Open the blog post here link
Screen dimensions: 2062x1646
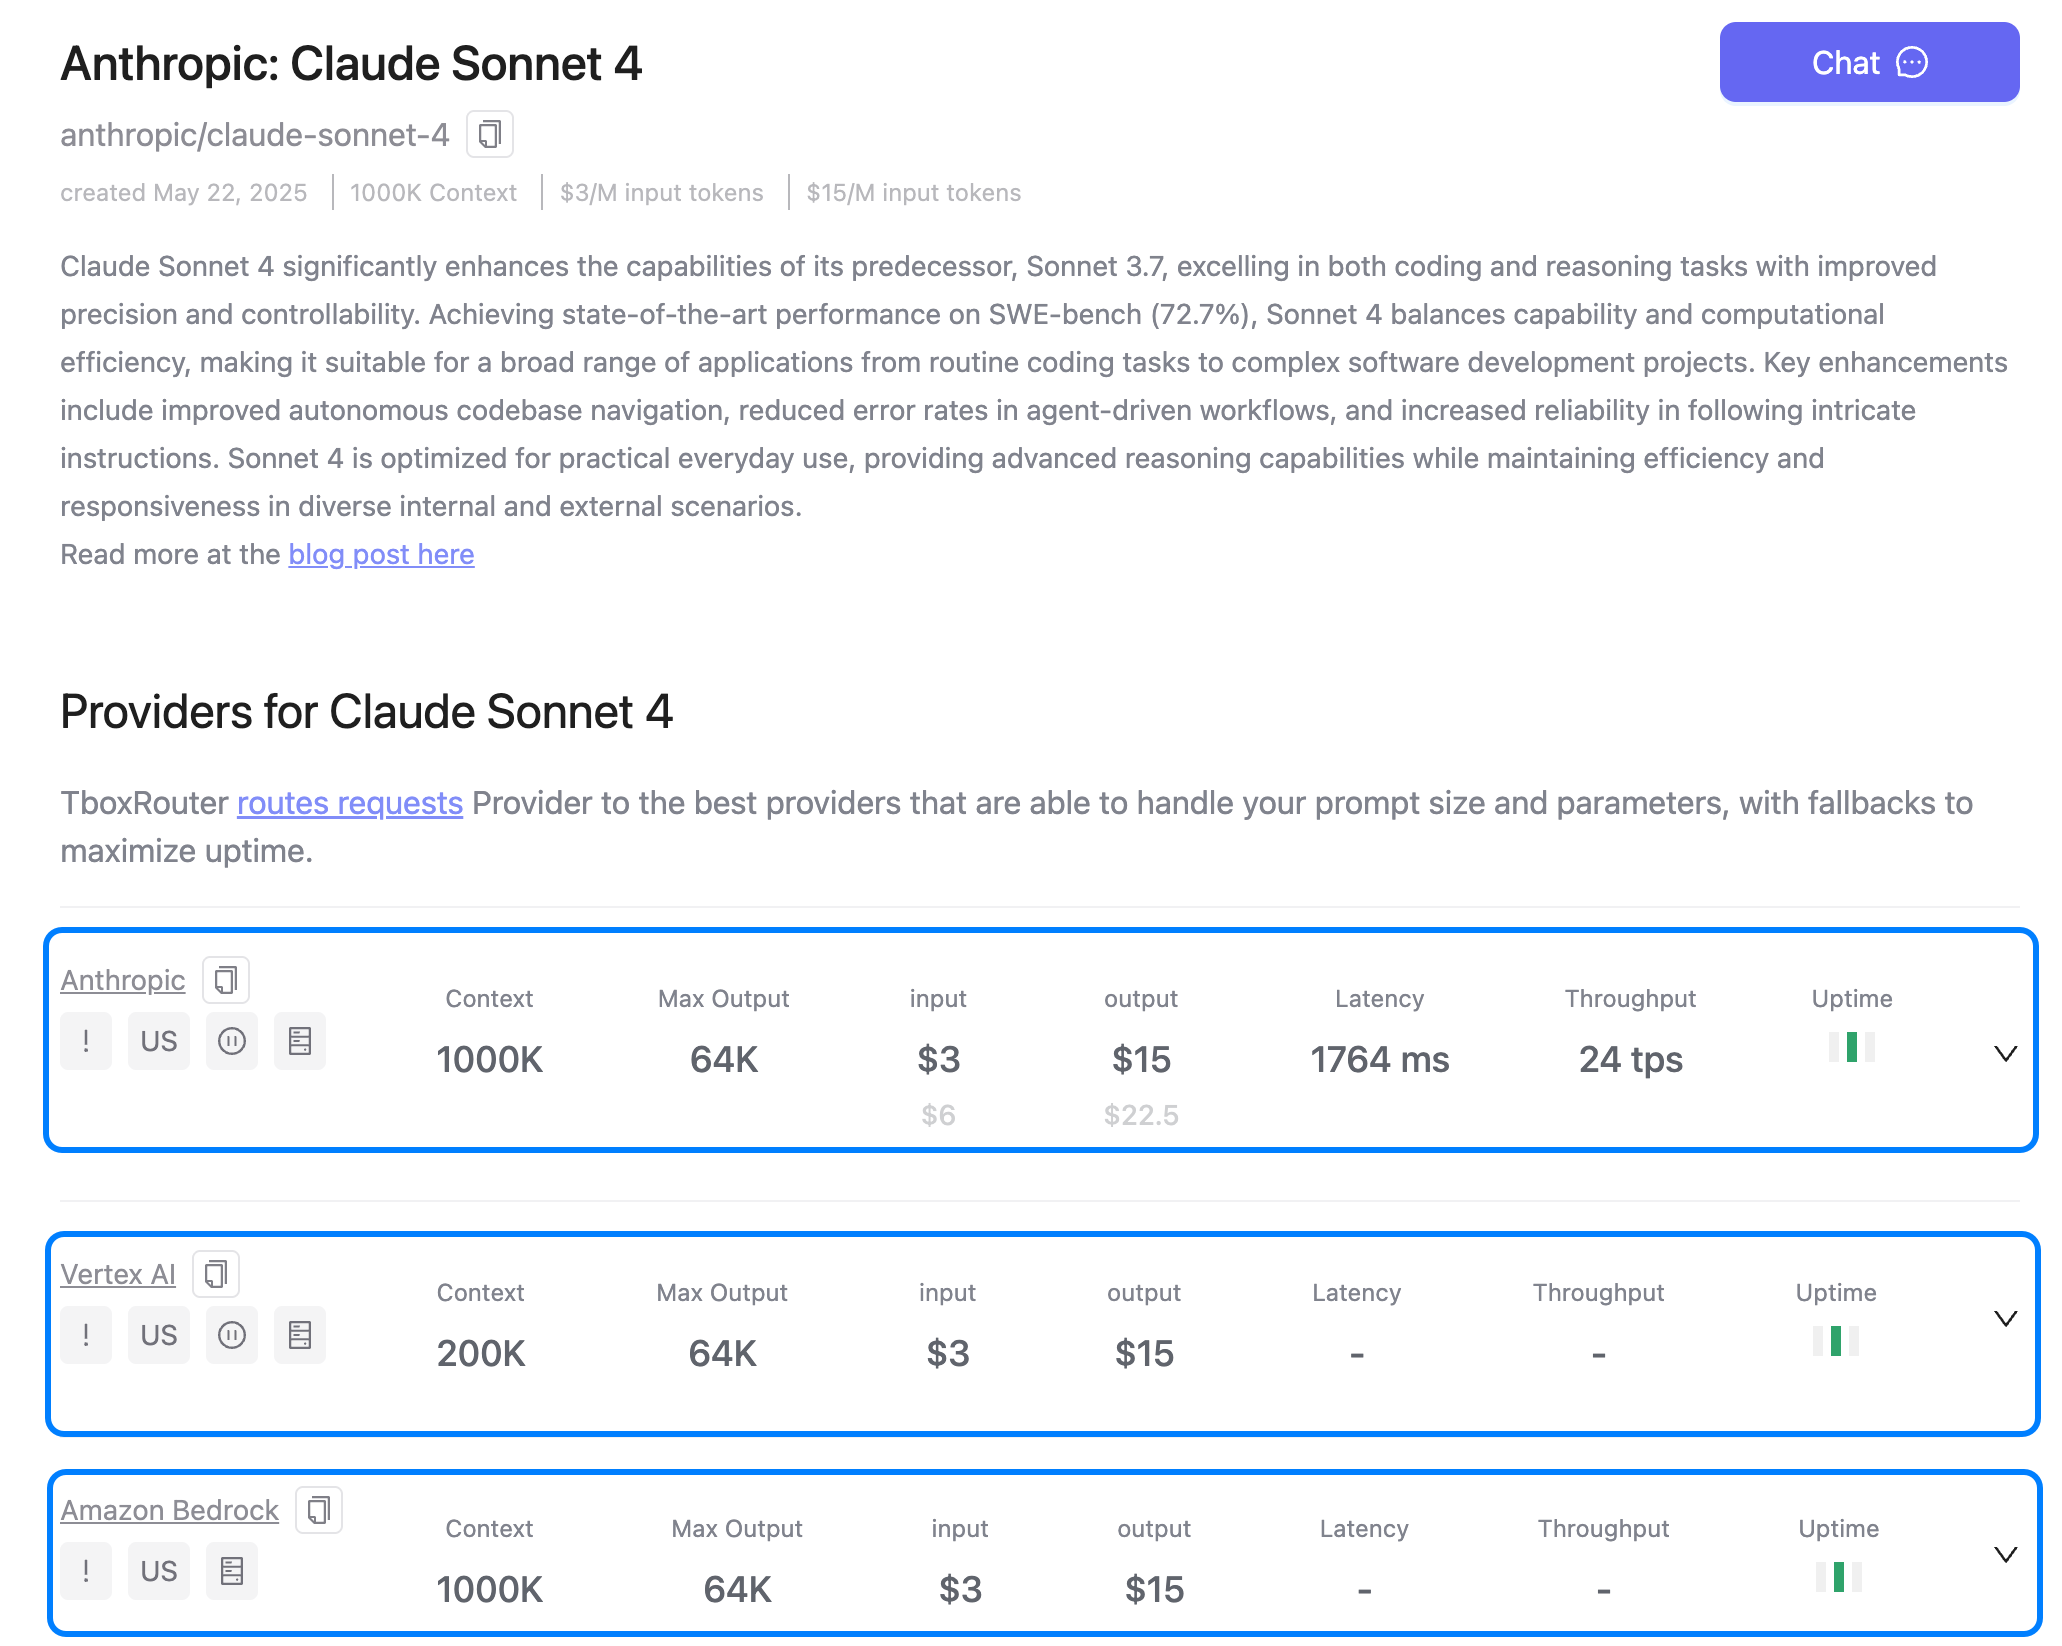[x=381, y=554]
